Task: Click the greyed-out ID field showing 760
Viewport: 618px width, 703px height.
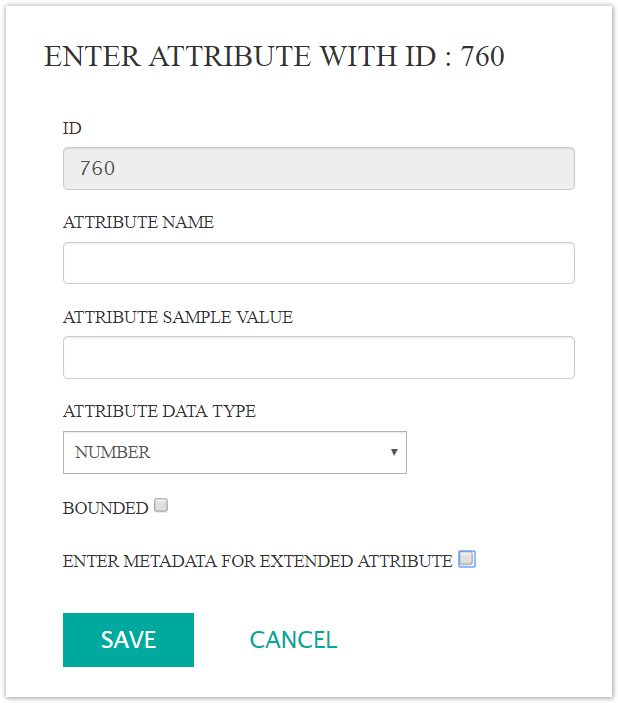Action: coord(318,169)
